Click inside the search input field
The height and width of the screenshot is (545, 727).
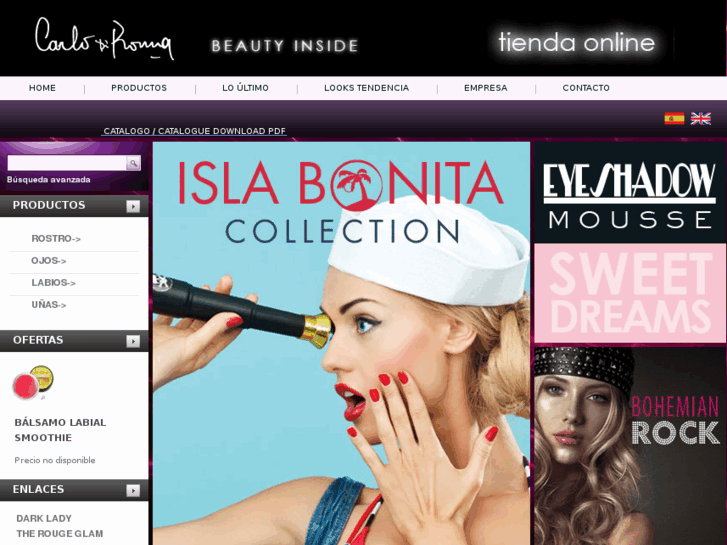[x=67, y=163]
